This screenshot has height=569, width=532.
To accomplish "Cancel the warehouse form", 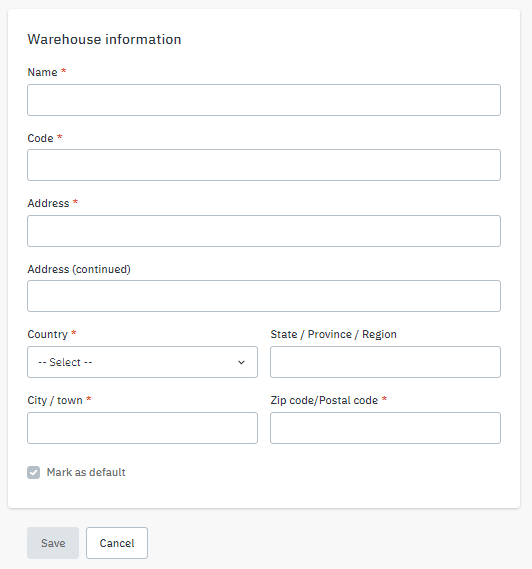I will click(x=117, y=543).
